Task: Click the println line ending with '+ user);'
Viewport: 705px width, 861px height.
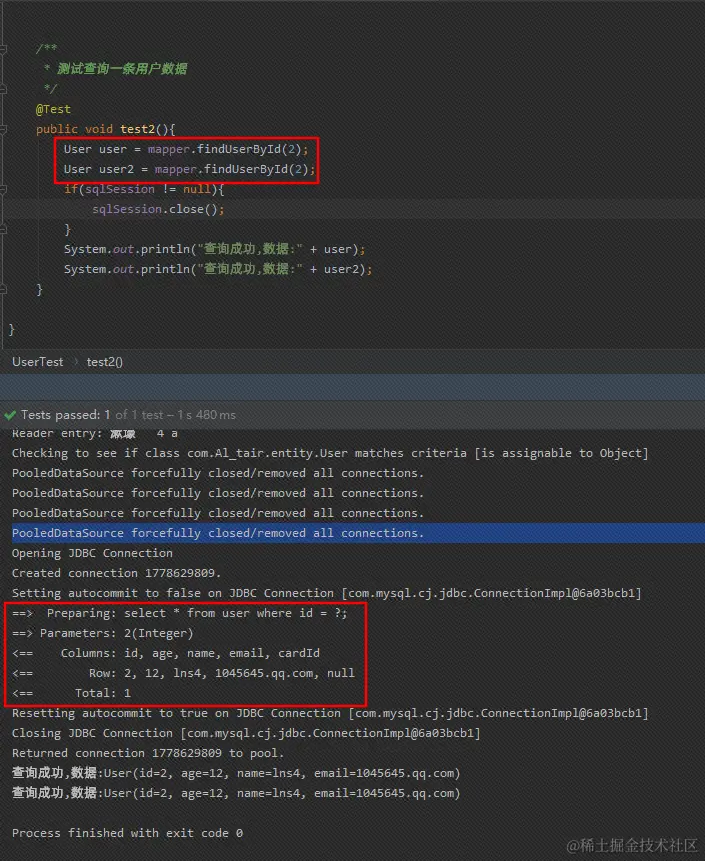Action: click(215, 249)
